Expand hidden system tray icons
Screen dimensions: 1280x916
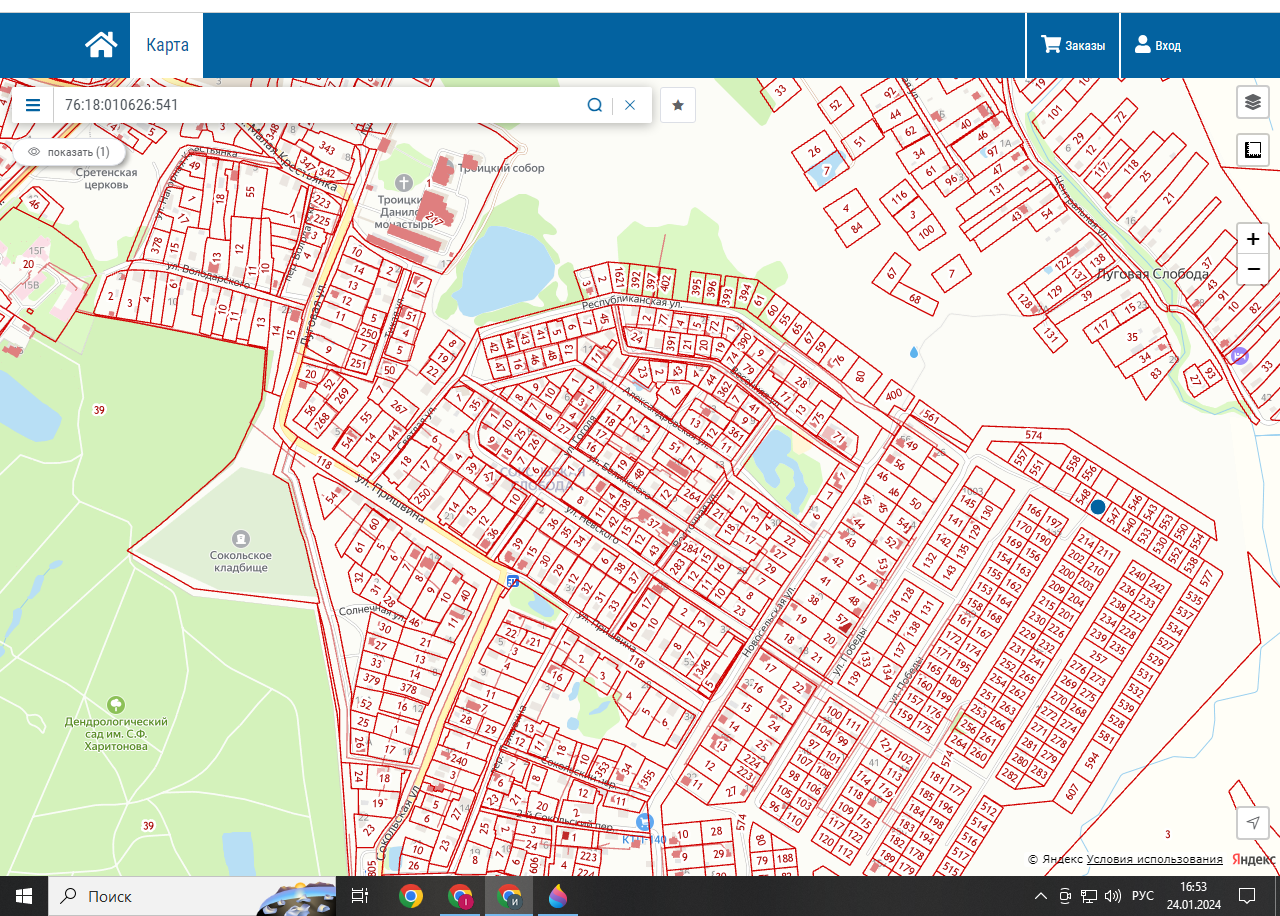[1041, 896]
